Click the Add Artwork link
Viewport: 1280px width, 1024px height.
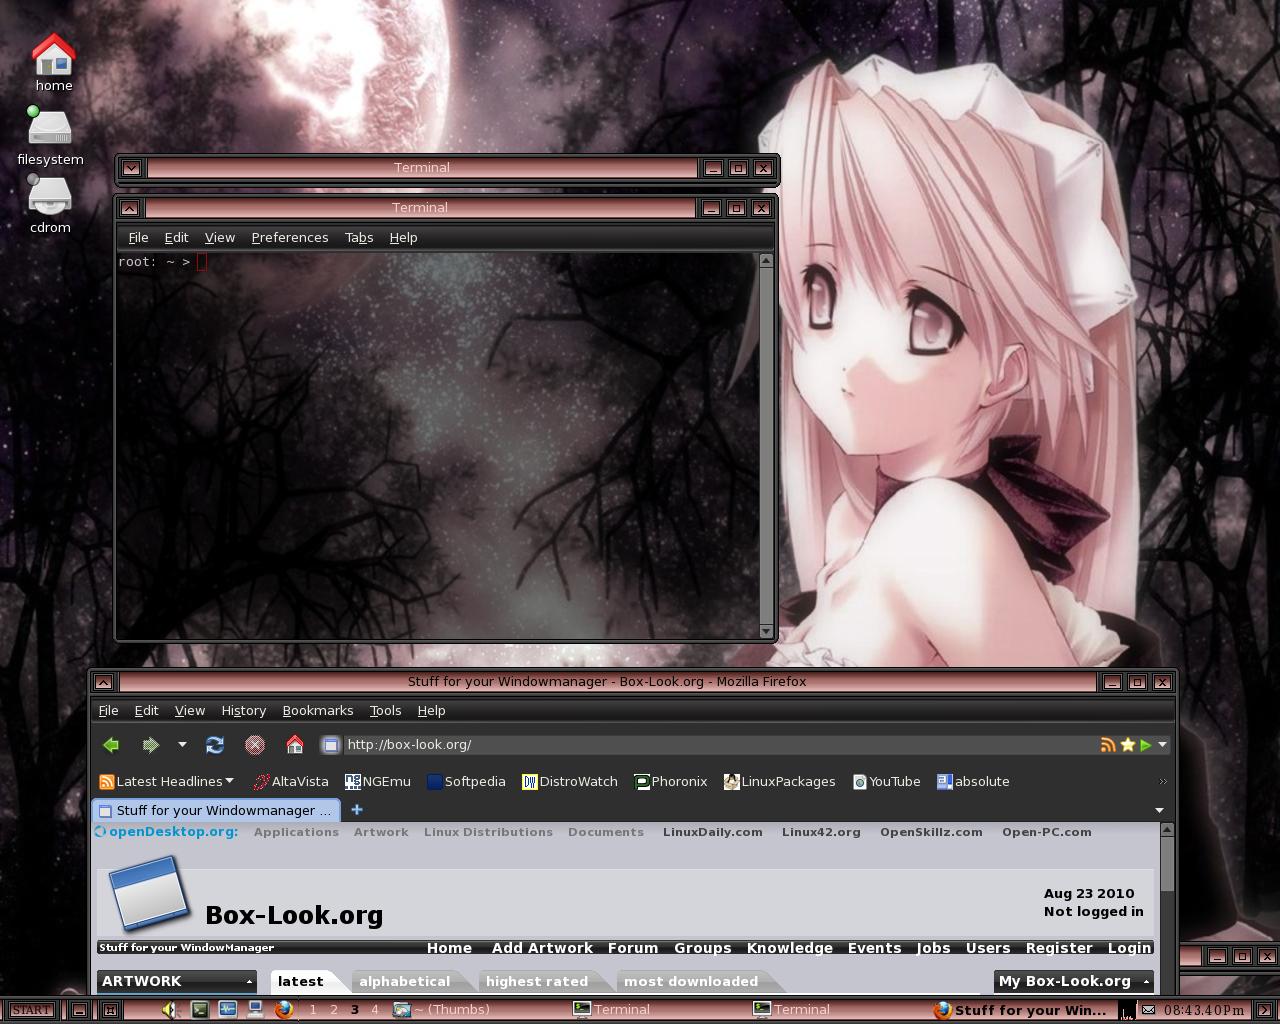(542, 948)
